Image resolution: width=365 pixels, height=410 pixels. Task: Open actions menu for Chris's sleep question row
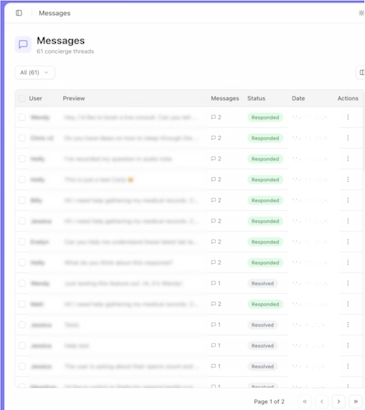[x=348, y=138]
